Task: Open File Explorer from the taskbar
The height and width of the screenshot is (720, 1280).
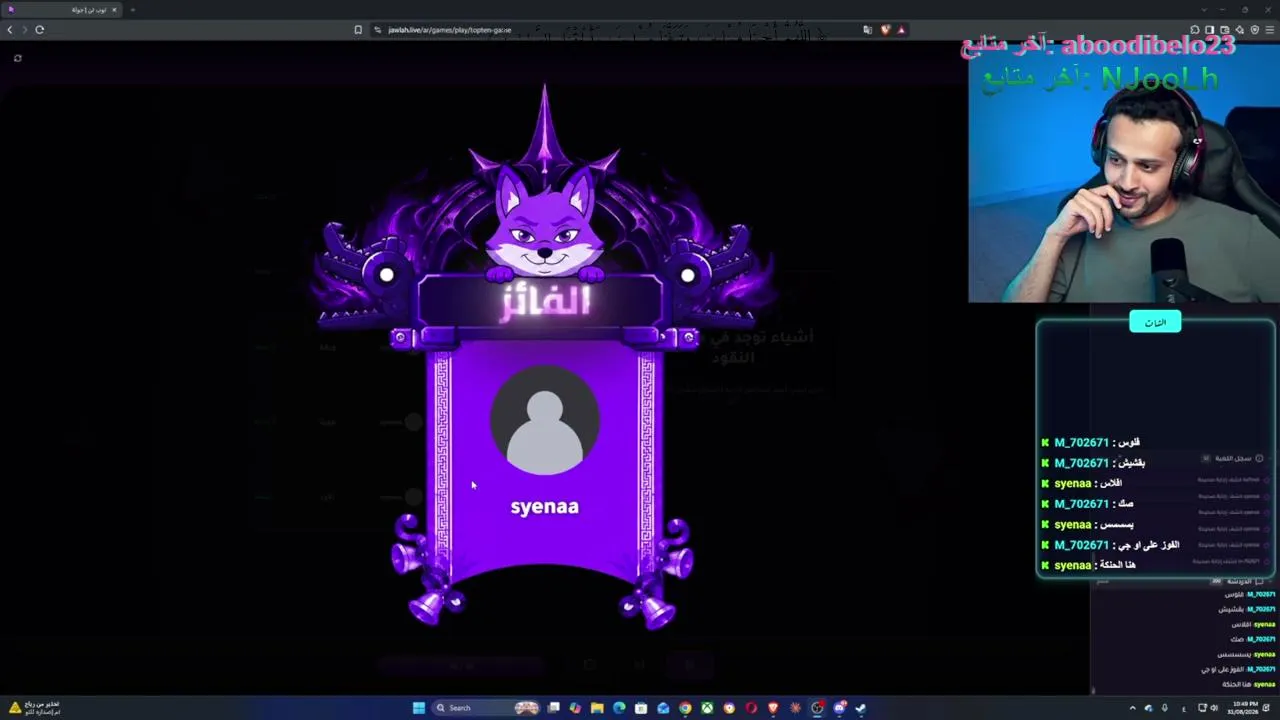Action: (597, 708)
